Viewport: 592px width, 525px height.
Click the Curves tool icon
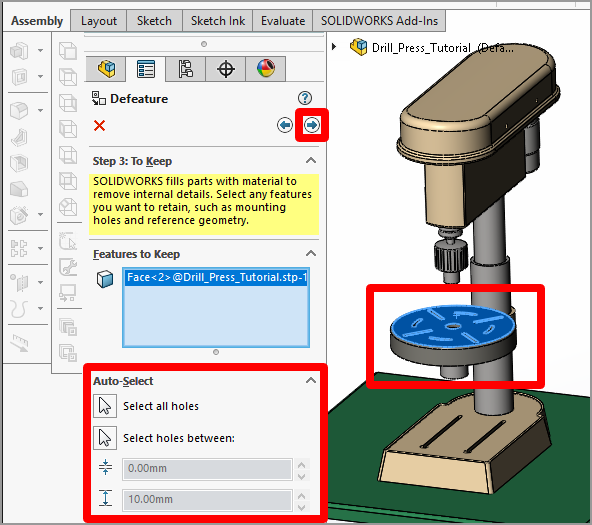pos(19,309)
